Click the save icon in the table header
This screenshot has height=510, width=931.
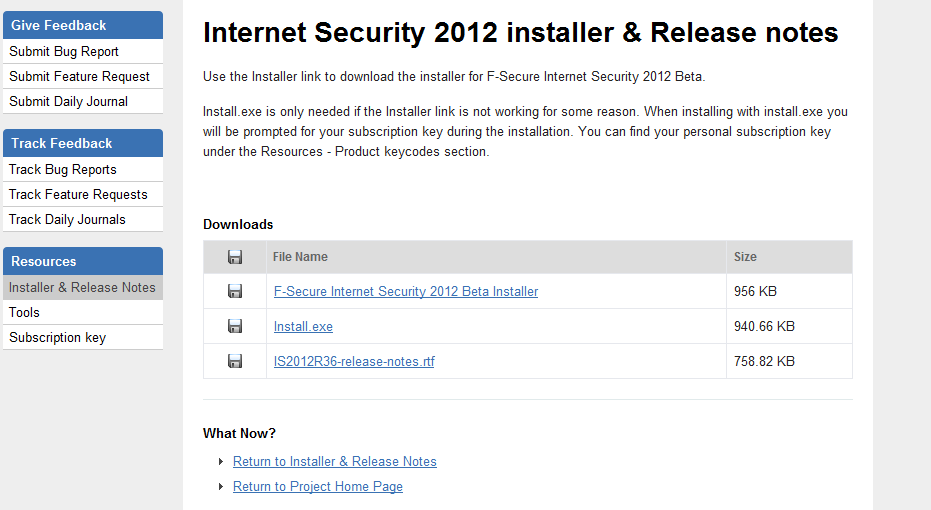(x=235, y=257)
